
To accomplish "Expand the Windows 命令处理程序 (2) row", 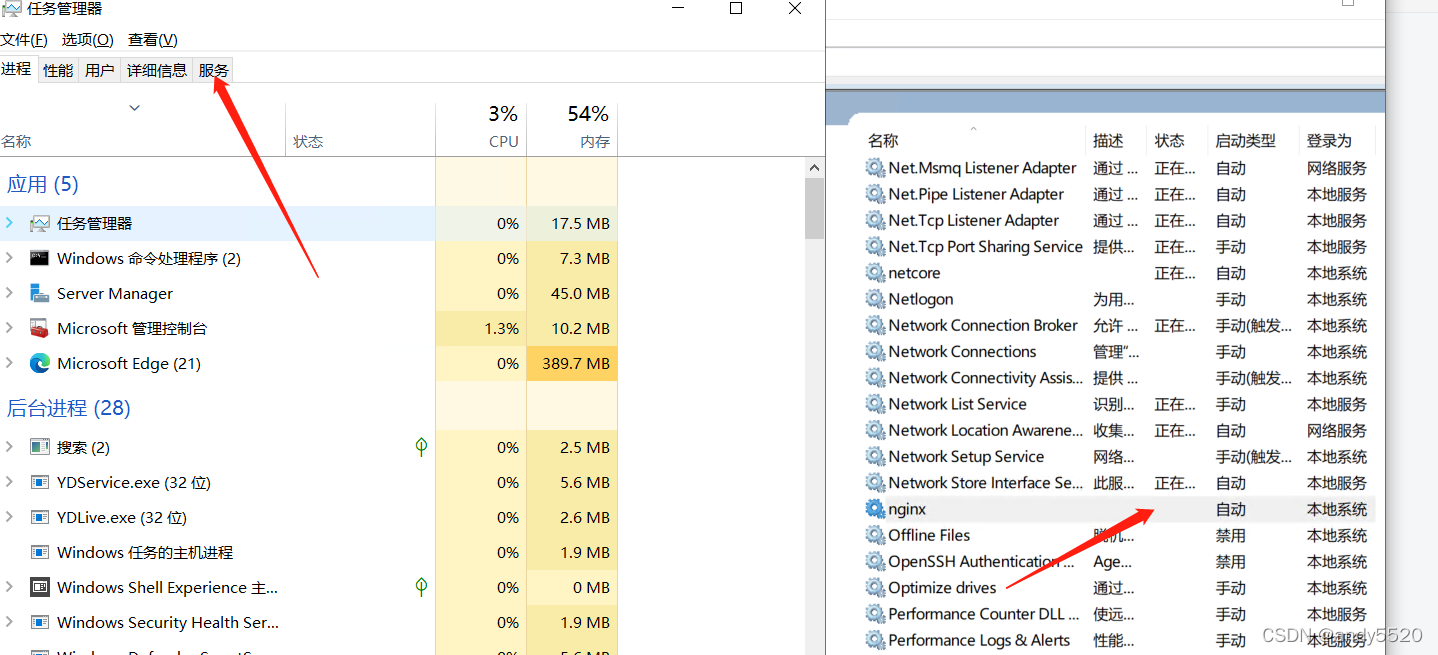I will pyautogui.click(x=10, y=259).
